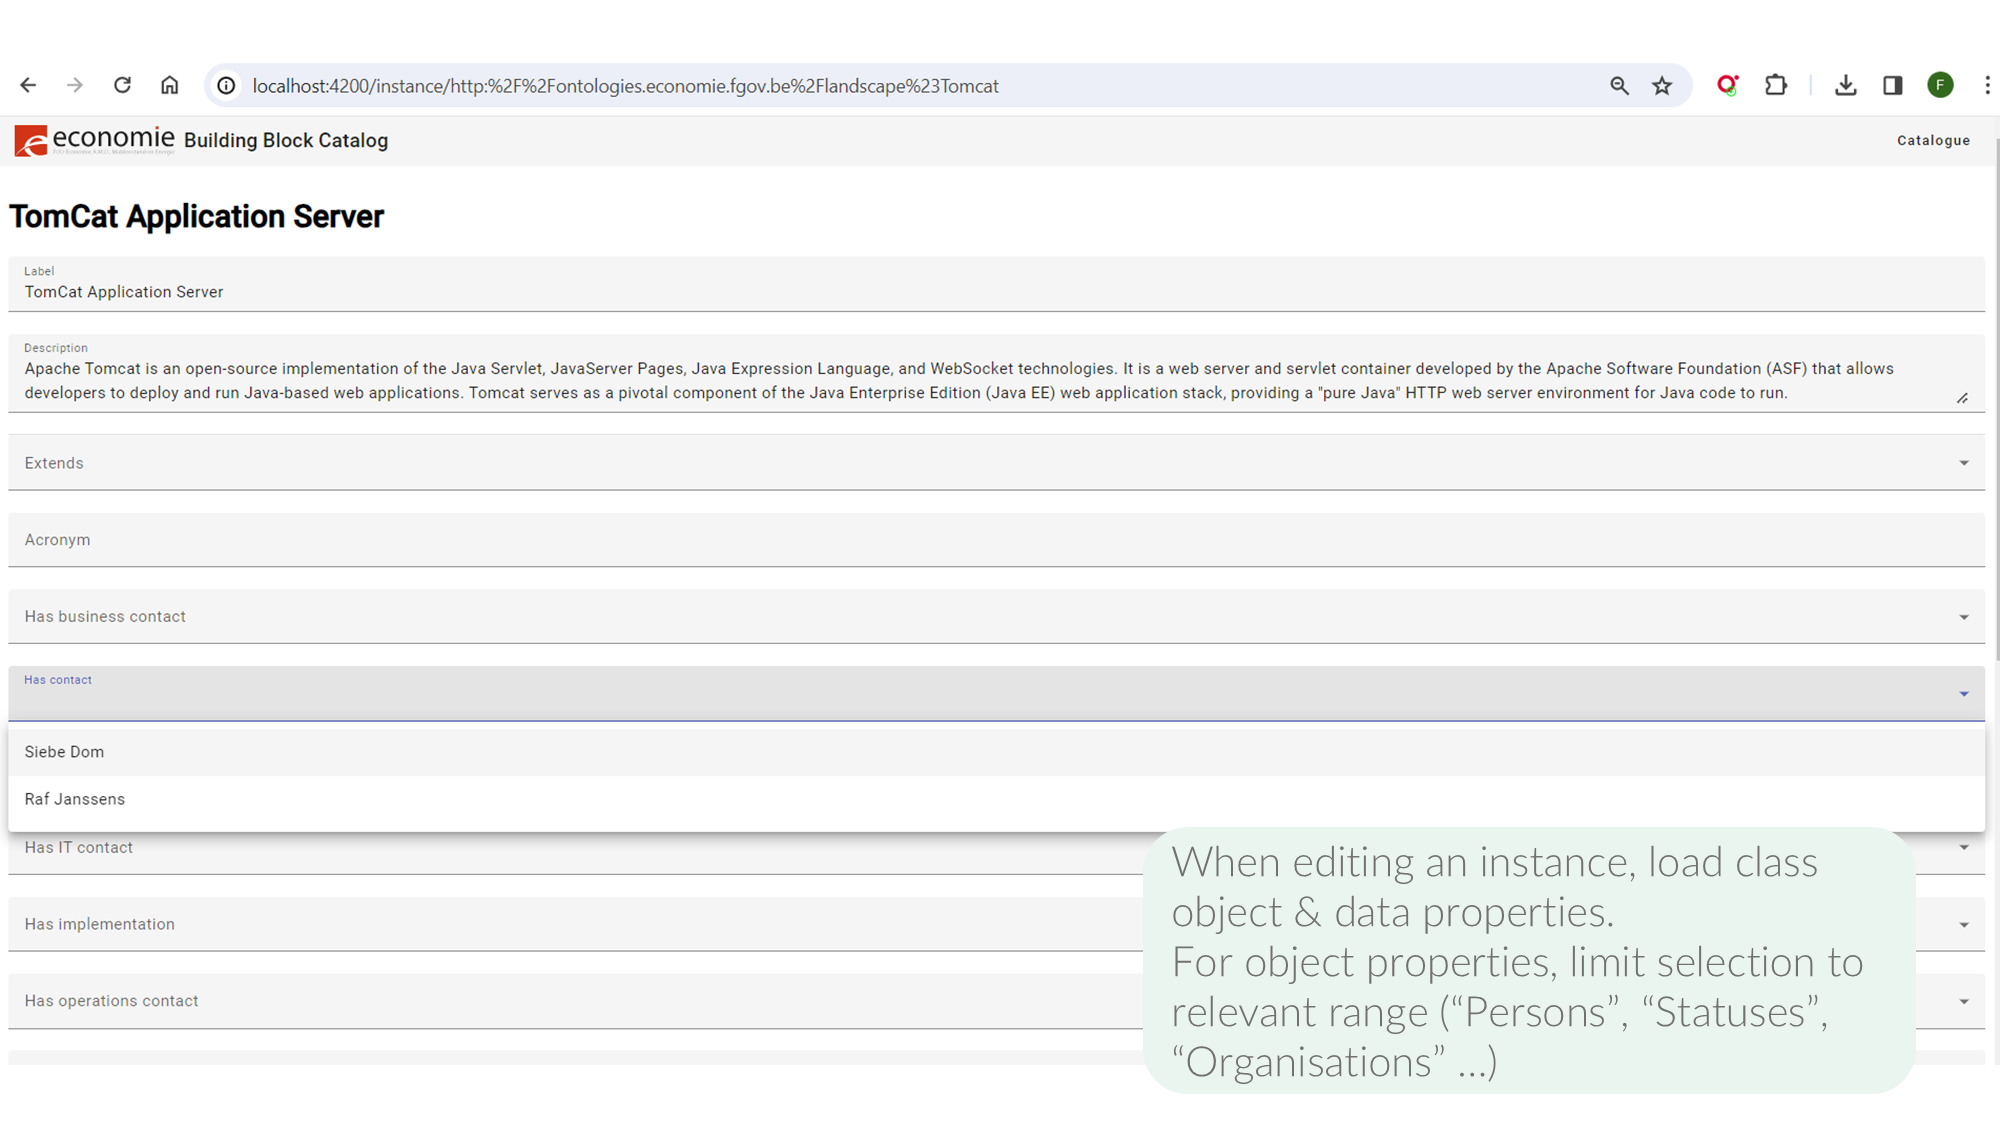Toggle the browser side panel icon
This screenshot has width=2000, height=1125.
tap(1892, 86)
